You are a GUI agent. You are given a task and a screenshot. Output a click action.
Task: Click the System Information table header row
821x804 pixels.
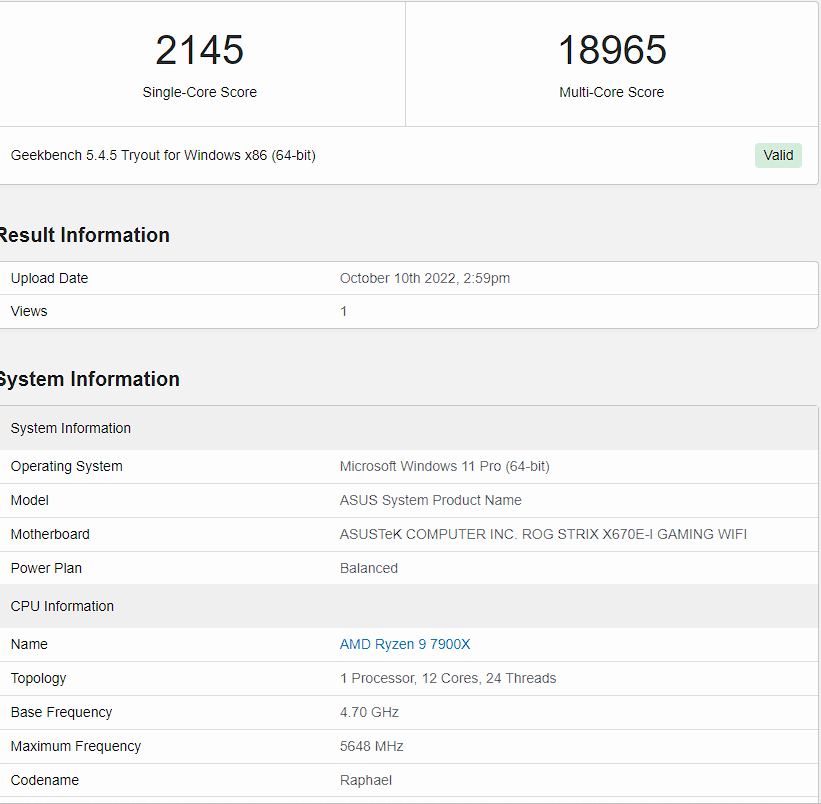(x=409, y=428)
